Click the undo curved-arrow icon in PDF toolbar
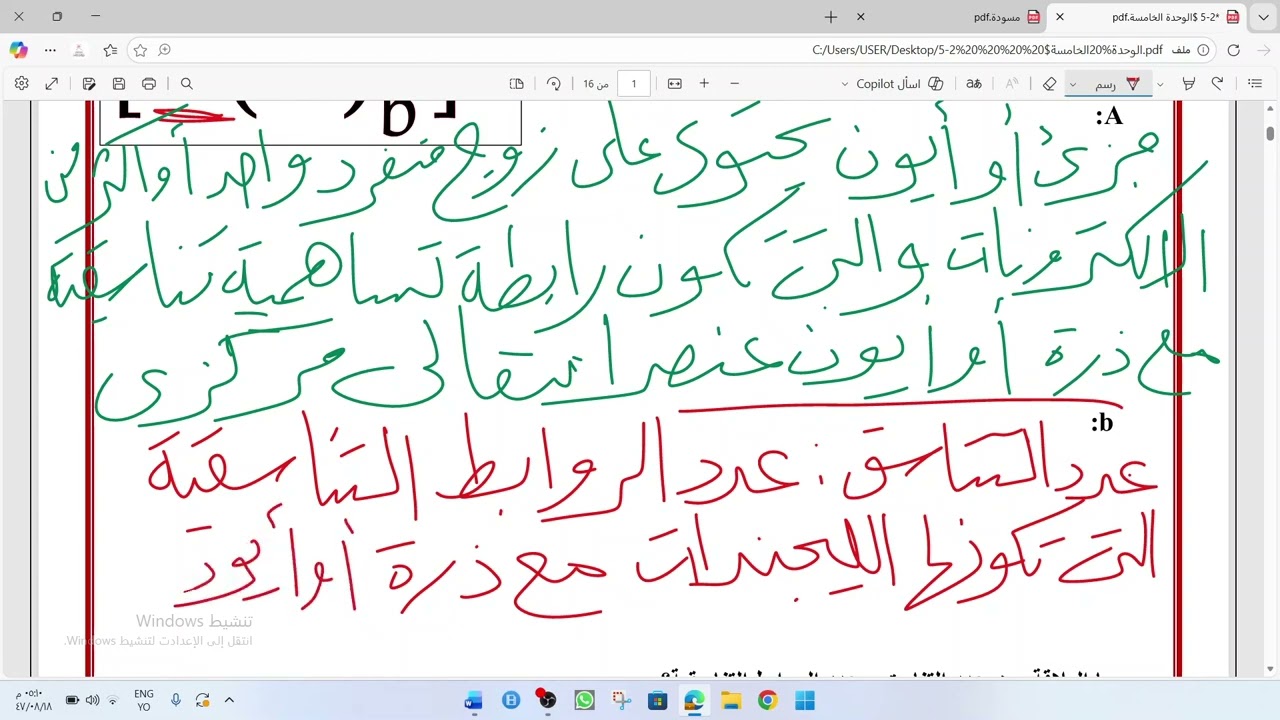The image size is (1280, 720). point(1217,84)
